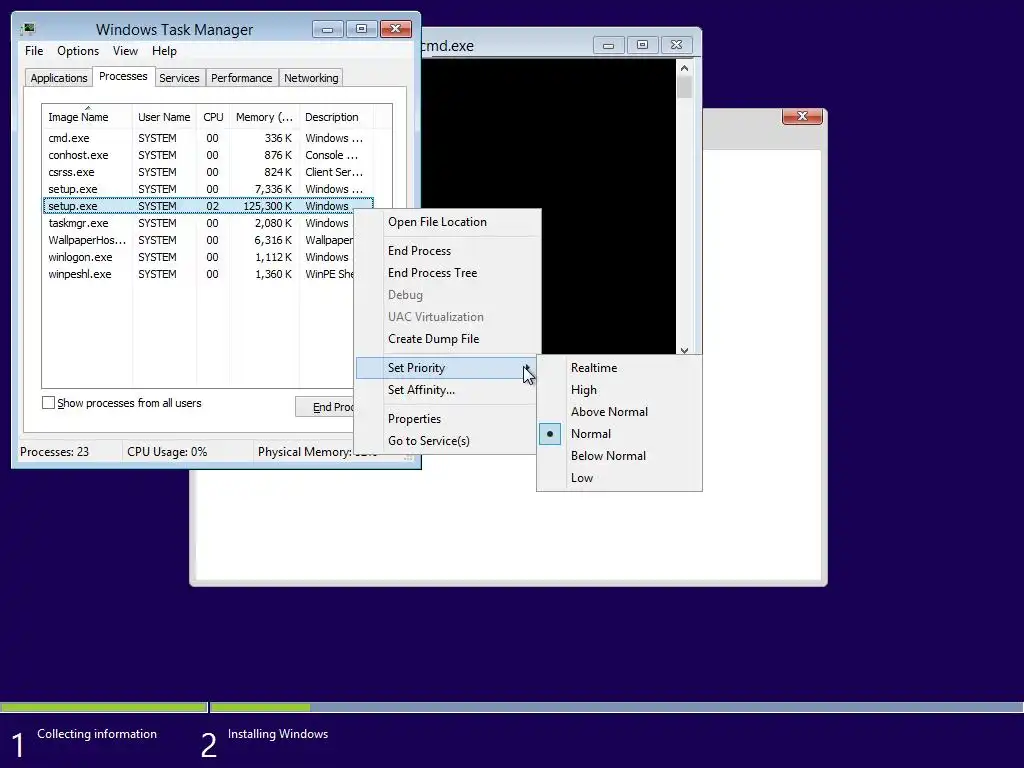Select the winlogon.exe process row

point(199,257)
